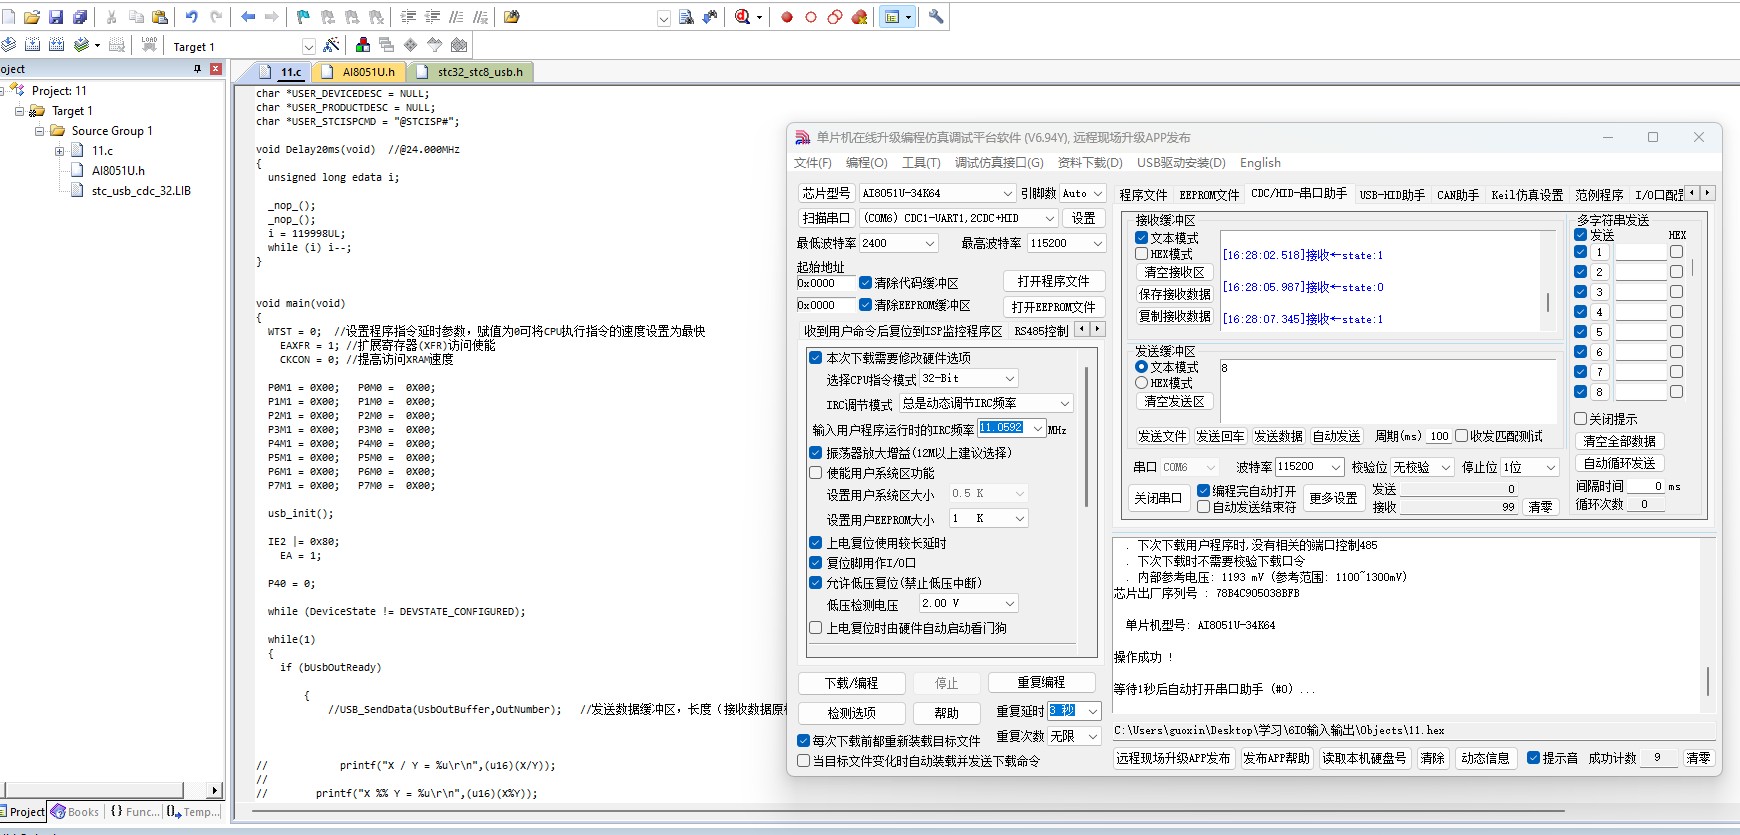
Task: Open the 资料下载(D) menu
Action: [1089, 163]
